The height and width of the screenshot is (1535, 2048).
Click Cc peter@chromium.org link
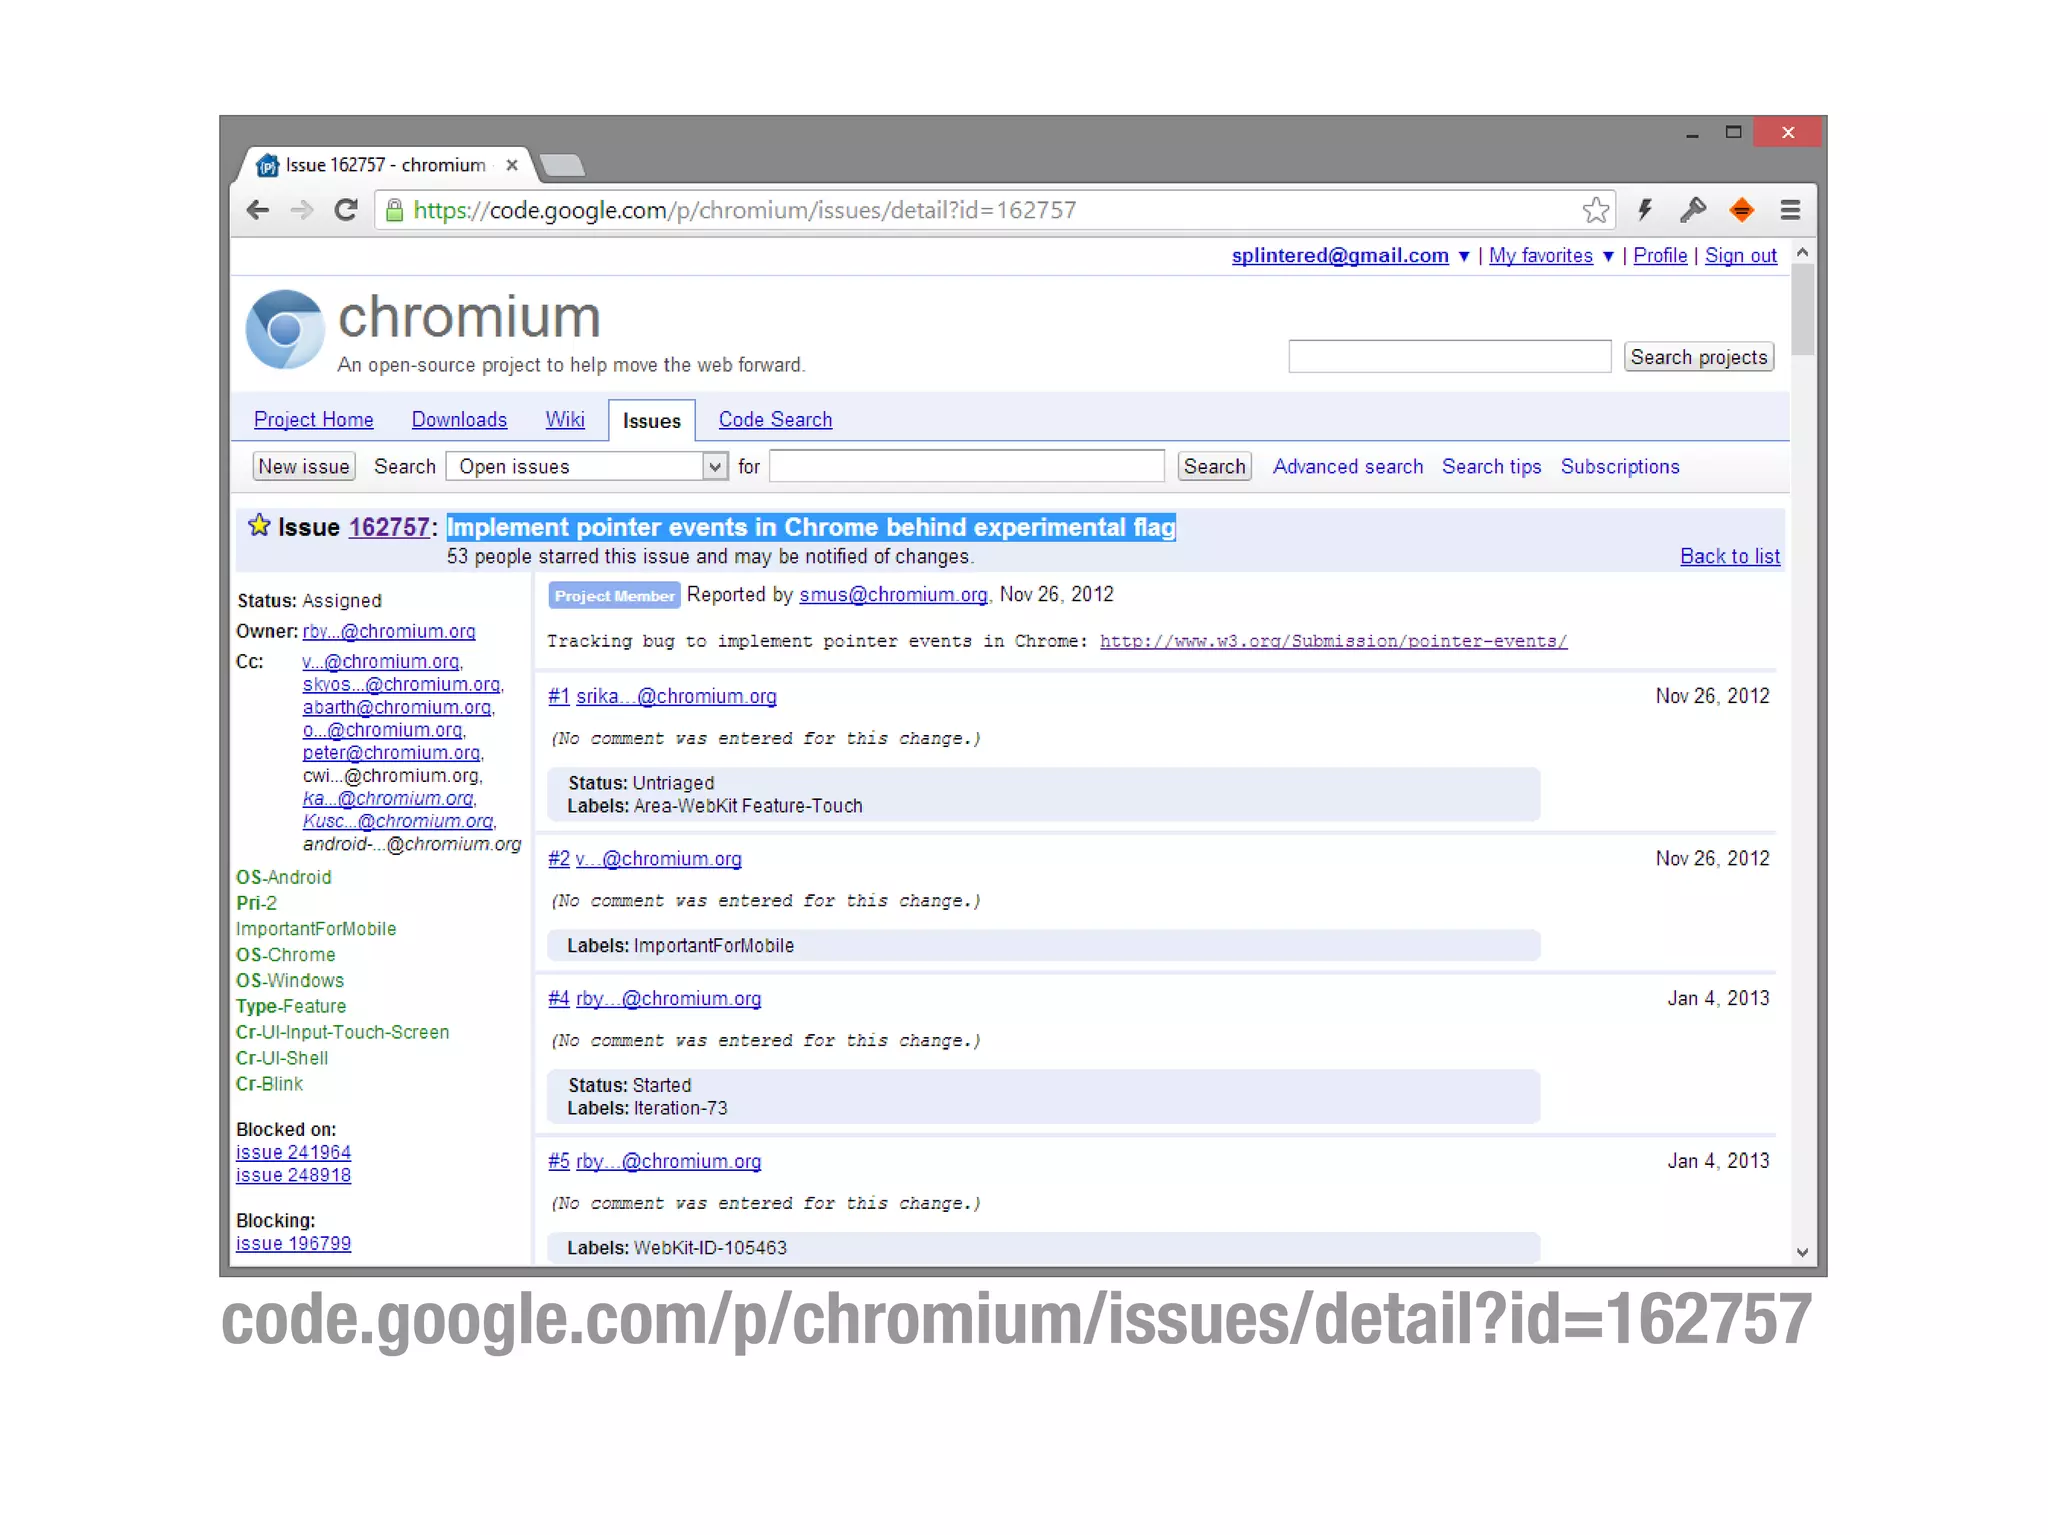tap(391, 753)
